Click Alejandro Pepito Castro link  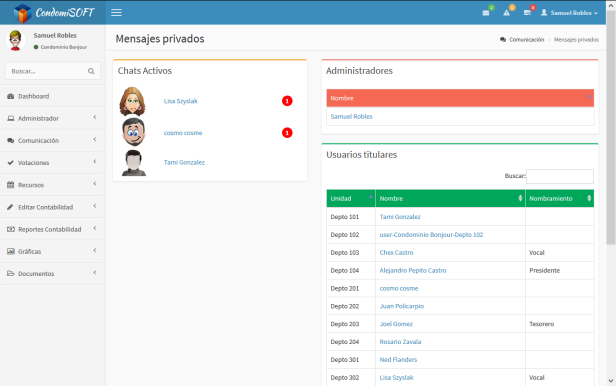413,271
